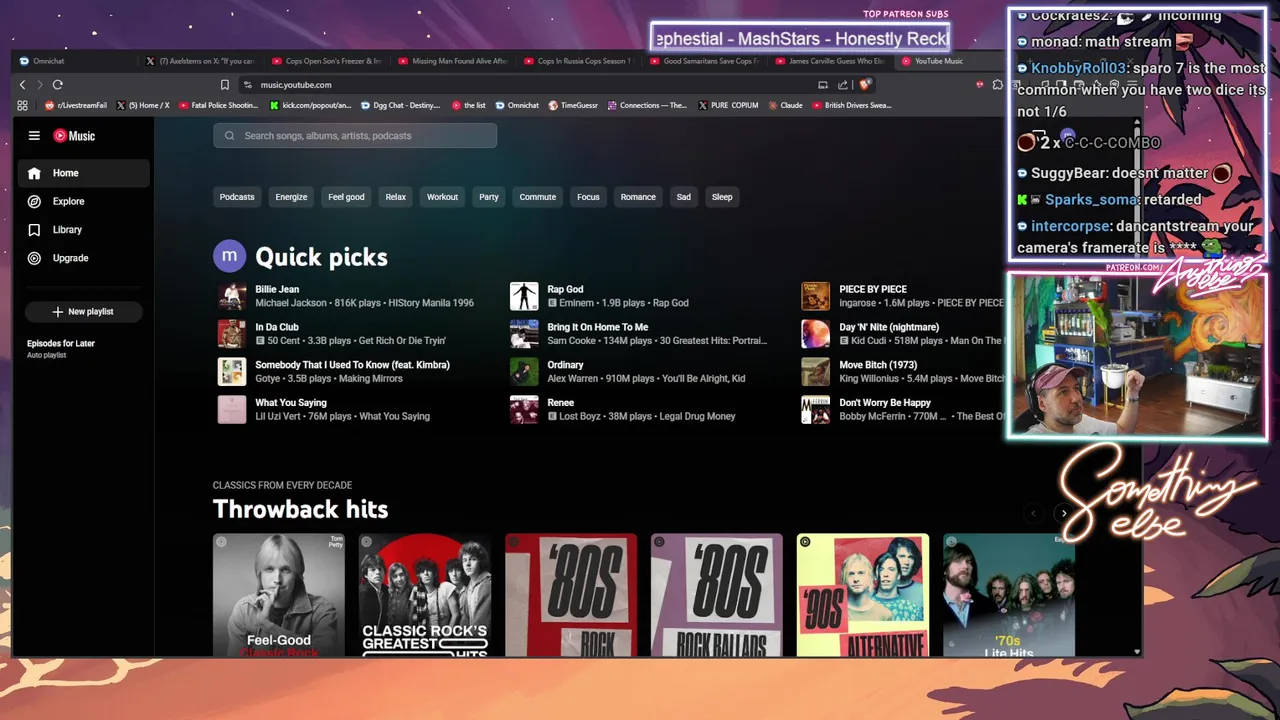1280x720 pixels.
Task: Click the YouTube Music logo
Action: [74, 136]
